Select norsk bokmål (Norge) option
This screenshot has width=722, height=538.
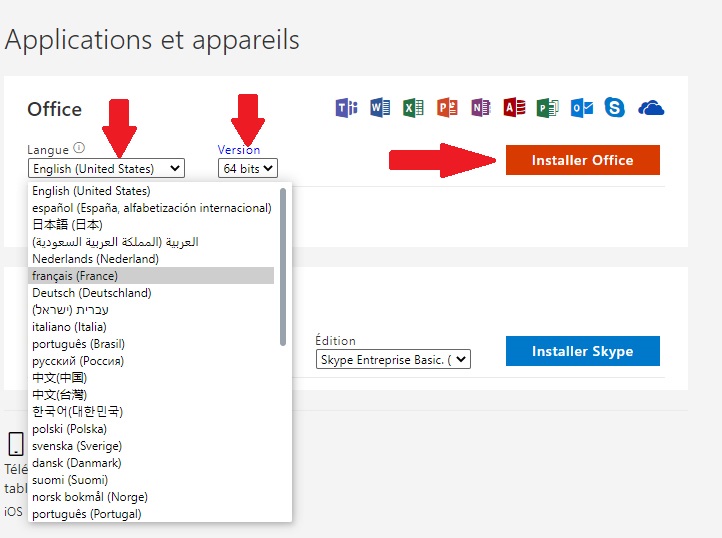click(x=153, y=497)
